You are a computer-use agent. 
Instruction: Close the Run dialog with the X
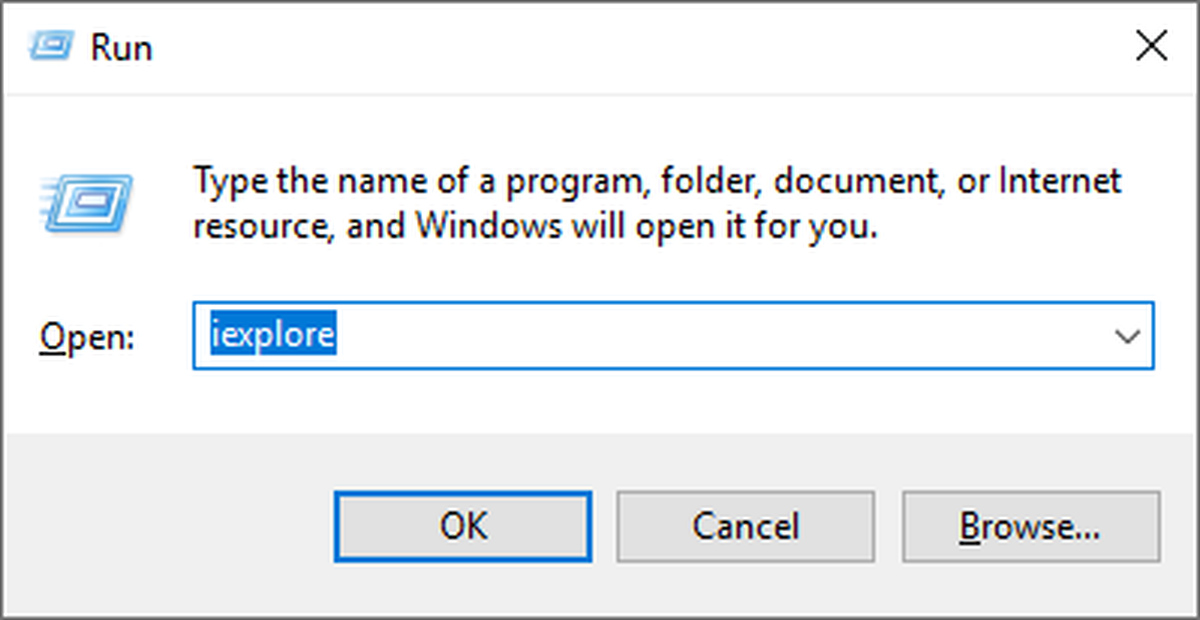point(1152,46)
